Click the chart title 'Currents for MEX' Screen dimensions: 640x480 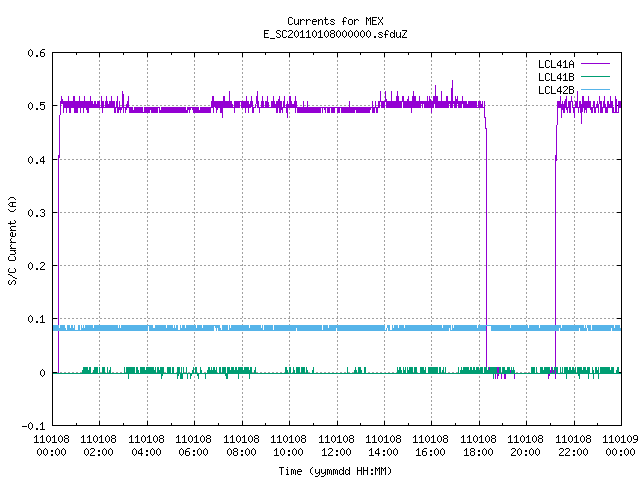pyautogui.click(x=335, y=21)
